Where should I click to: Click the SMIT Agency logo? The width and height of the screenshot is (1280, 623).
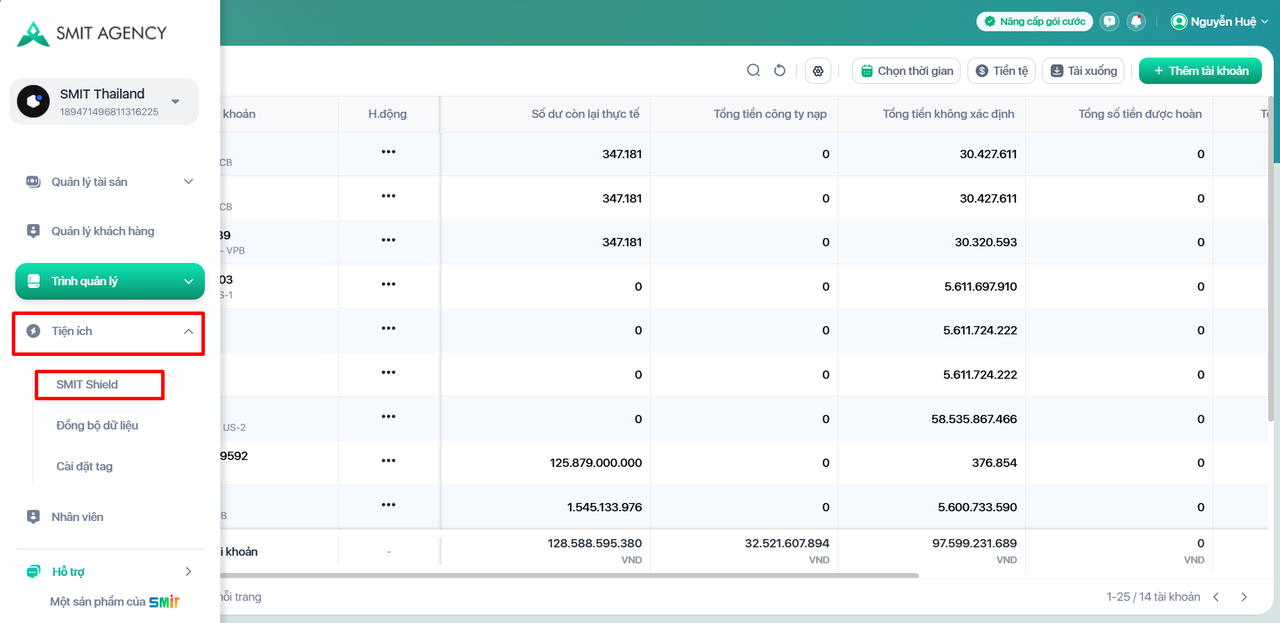[92, 33]
